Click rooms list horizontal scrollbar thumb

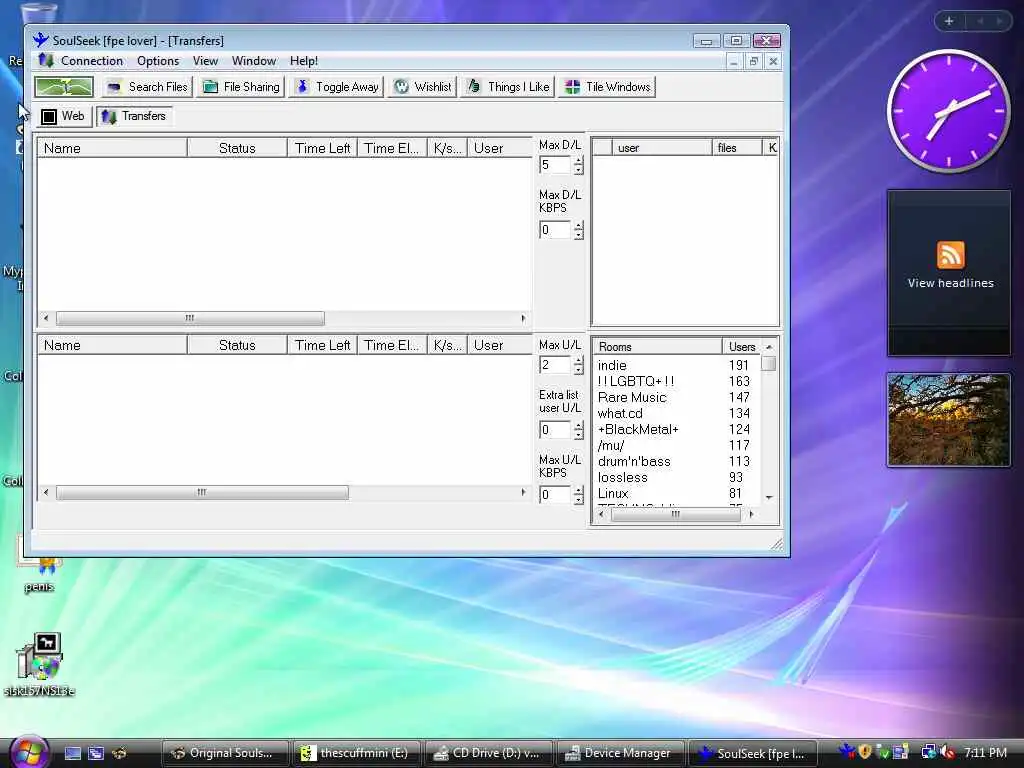675,514
